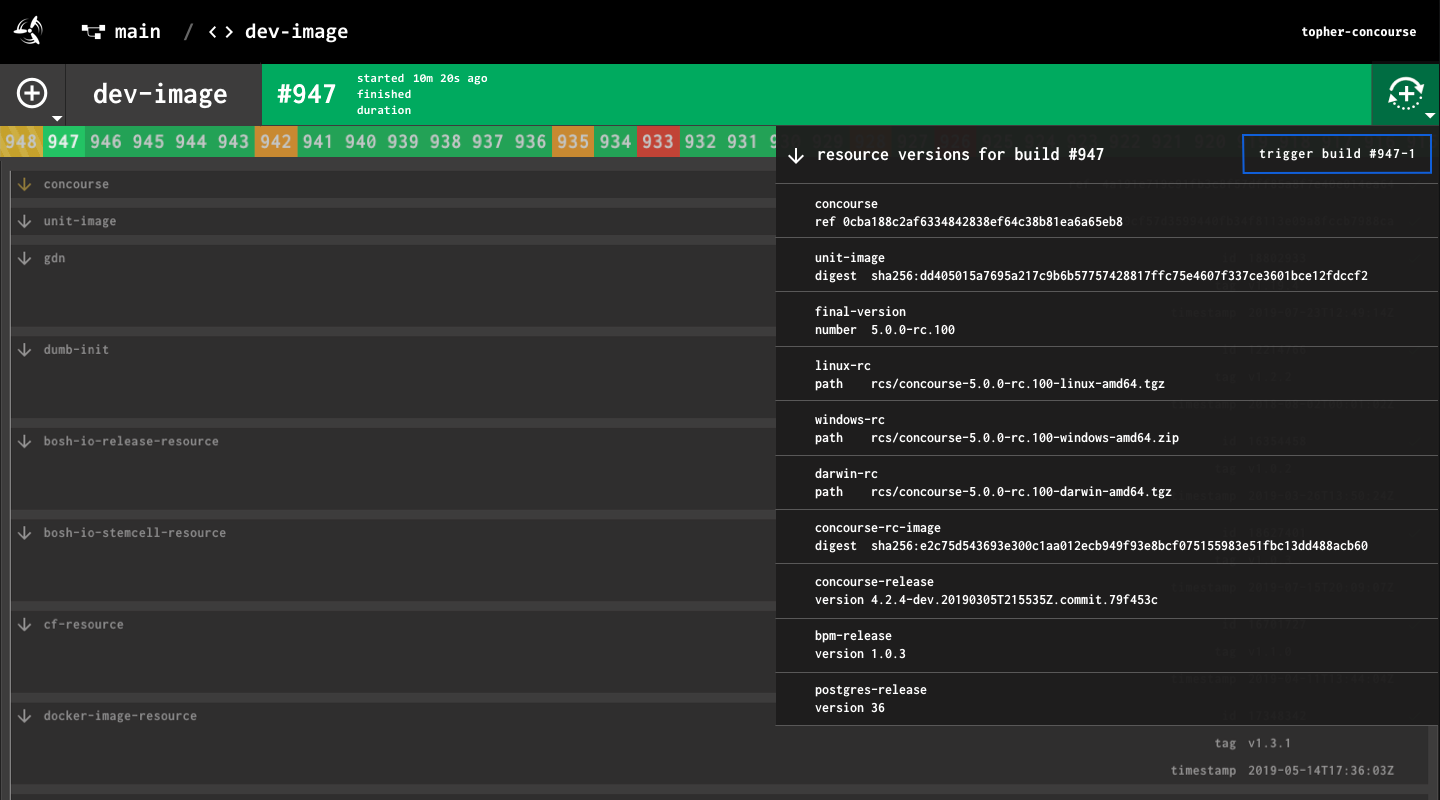
Task: Click the arrow icon beside unit-image resource
Action: click(23, 220)
